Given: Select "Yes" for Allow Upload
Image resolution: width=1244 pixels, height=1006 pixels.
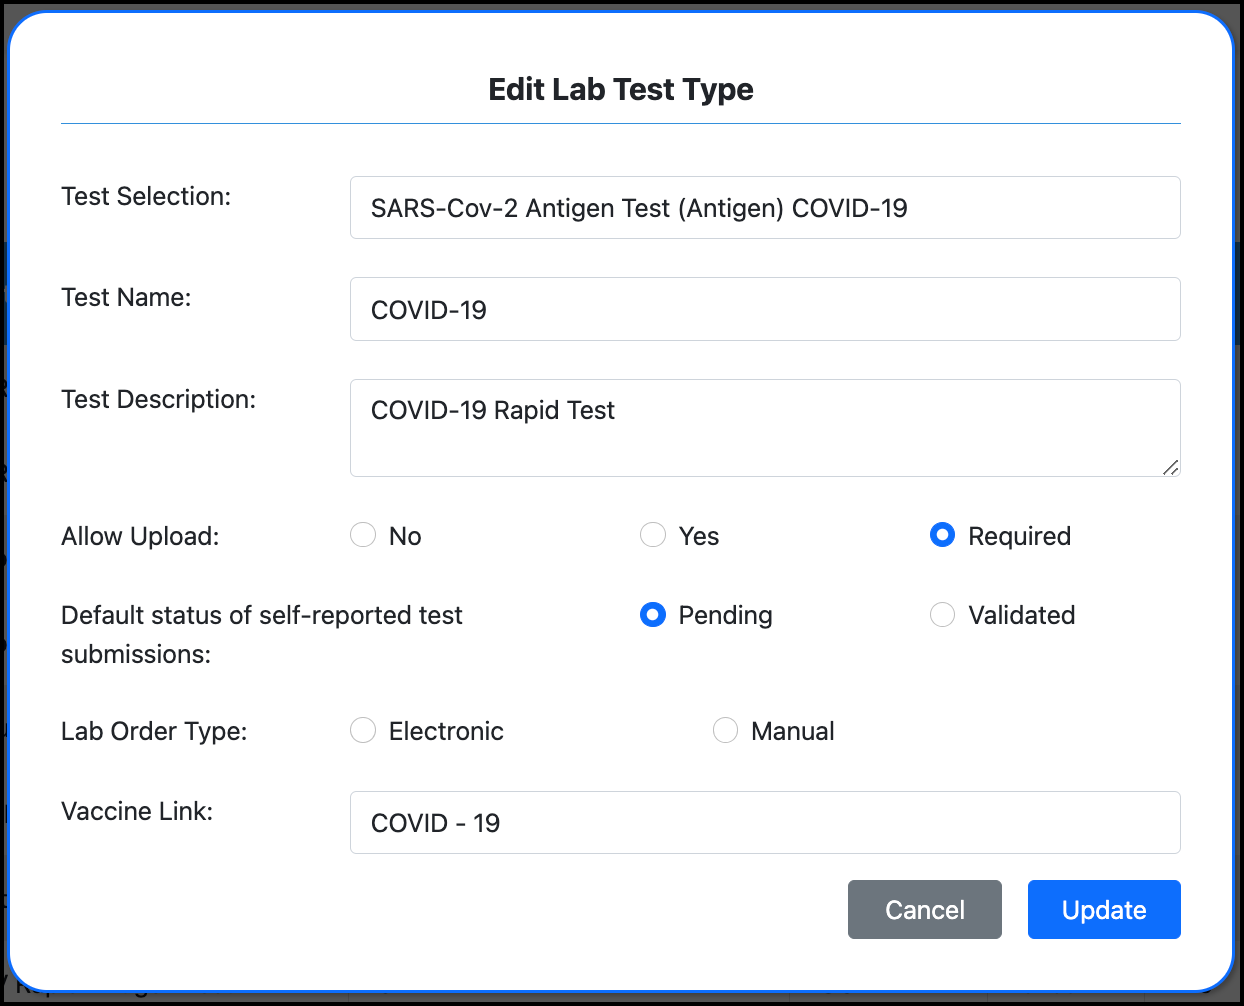Looking at the screenshot, I should (653, 535).
